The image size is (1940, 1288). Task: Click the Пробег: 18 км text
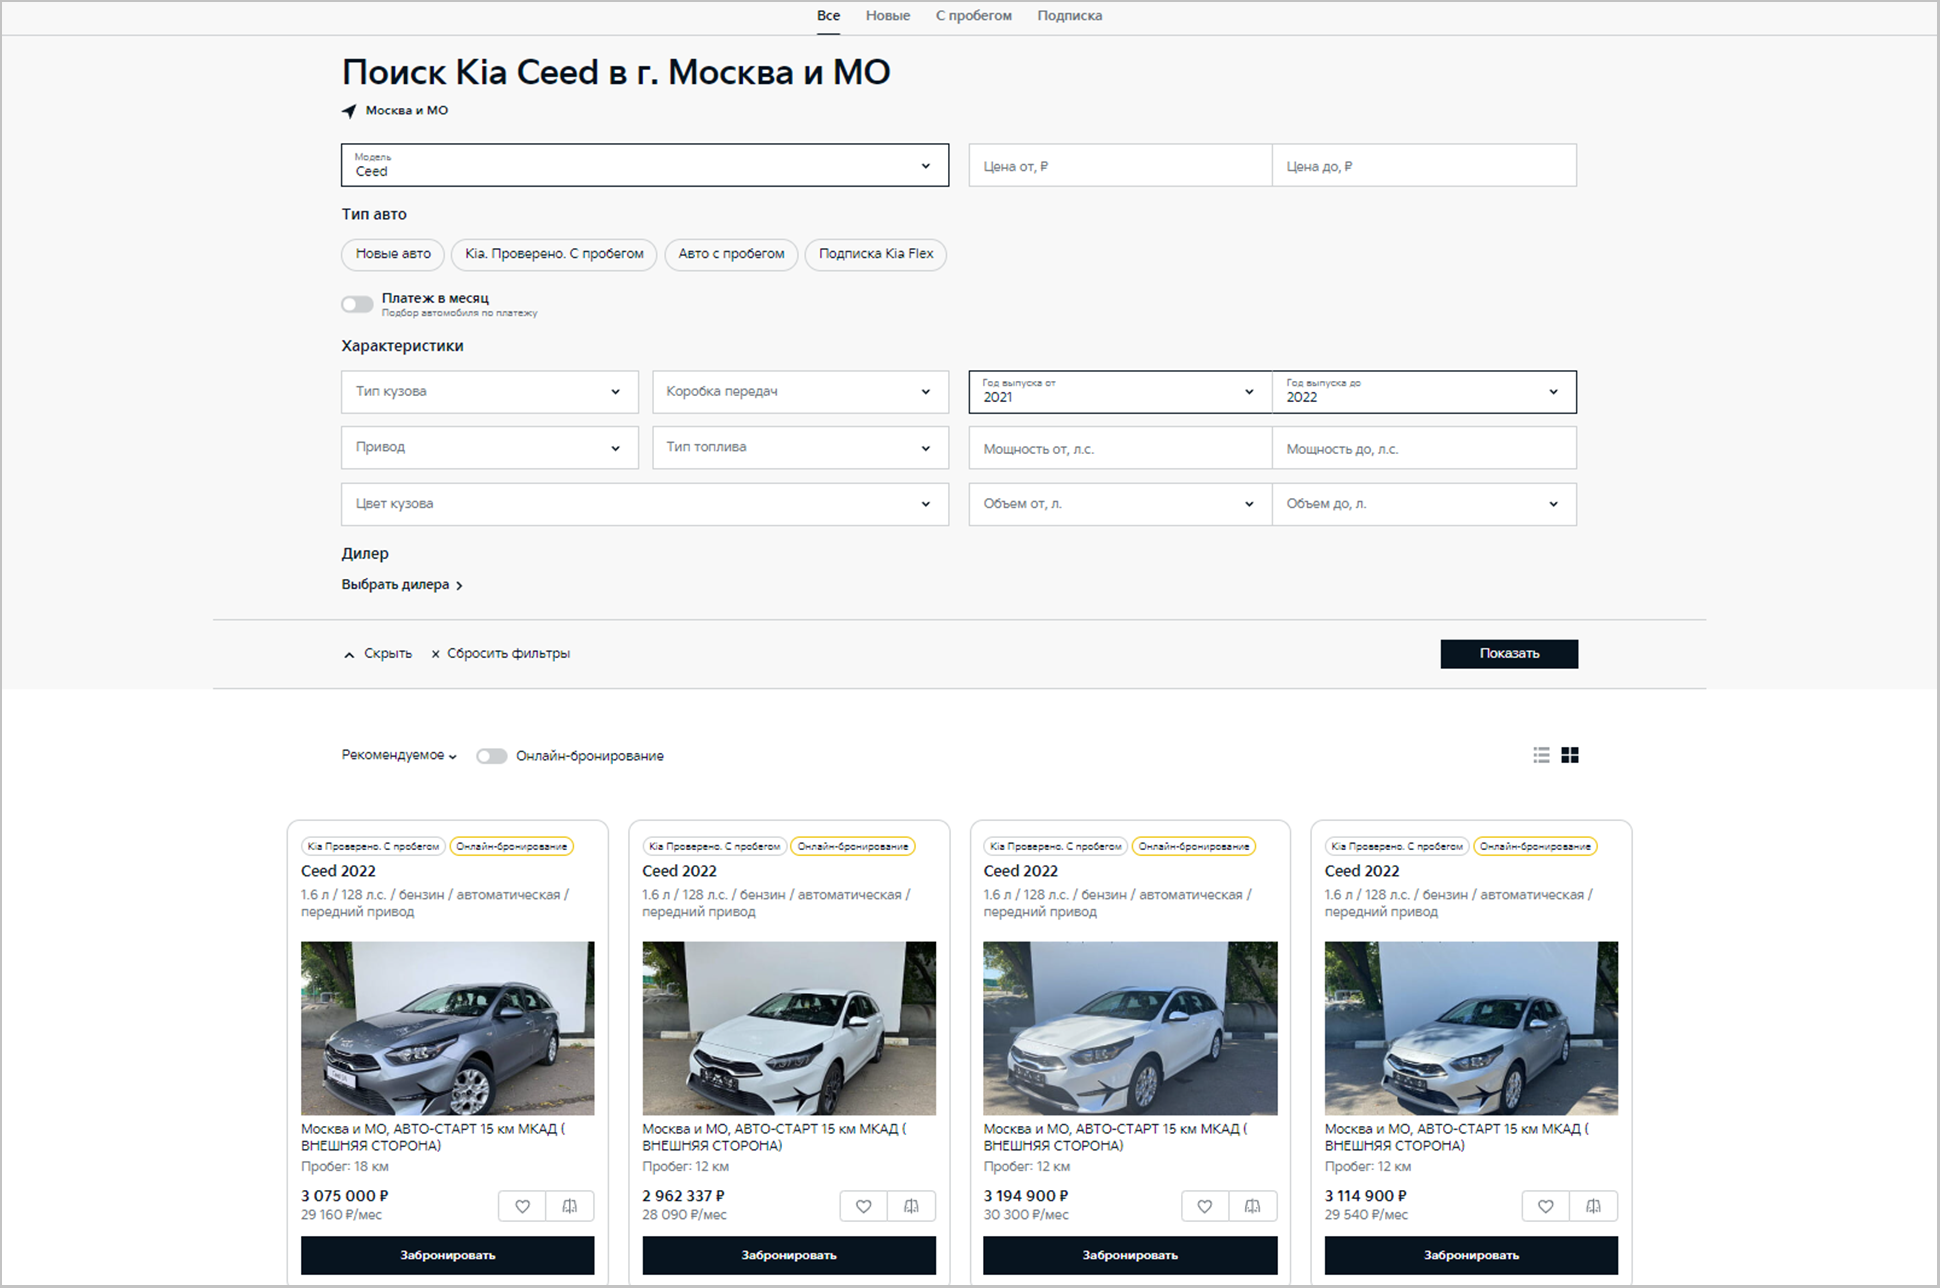coord(345,1167)
